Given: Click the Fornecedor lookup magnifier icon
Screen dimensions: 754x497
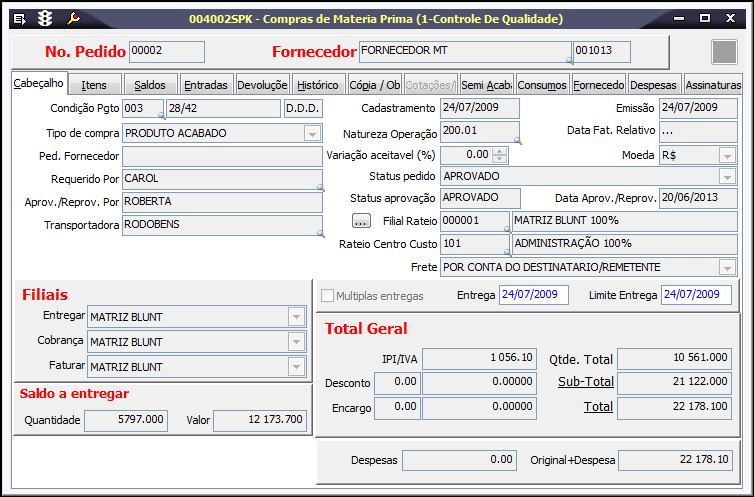Looking at the screenshot, I should click(x=569, y=61).
